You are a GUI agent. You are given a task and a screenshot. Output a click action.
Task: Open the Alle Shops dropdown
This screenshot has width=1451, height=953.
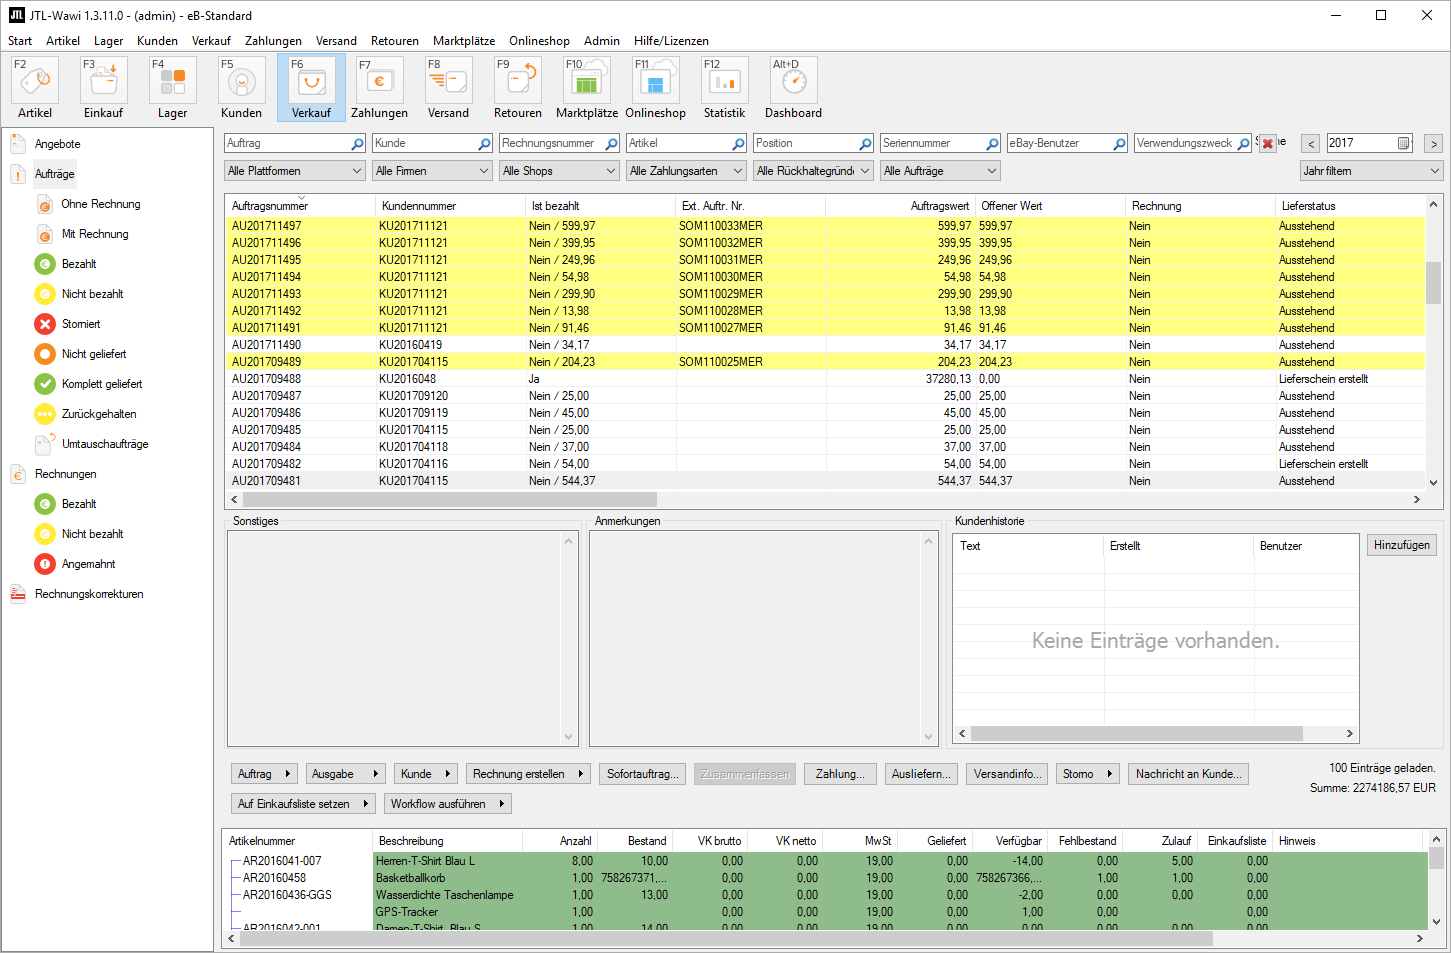[559, 171]
